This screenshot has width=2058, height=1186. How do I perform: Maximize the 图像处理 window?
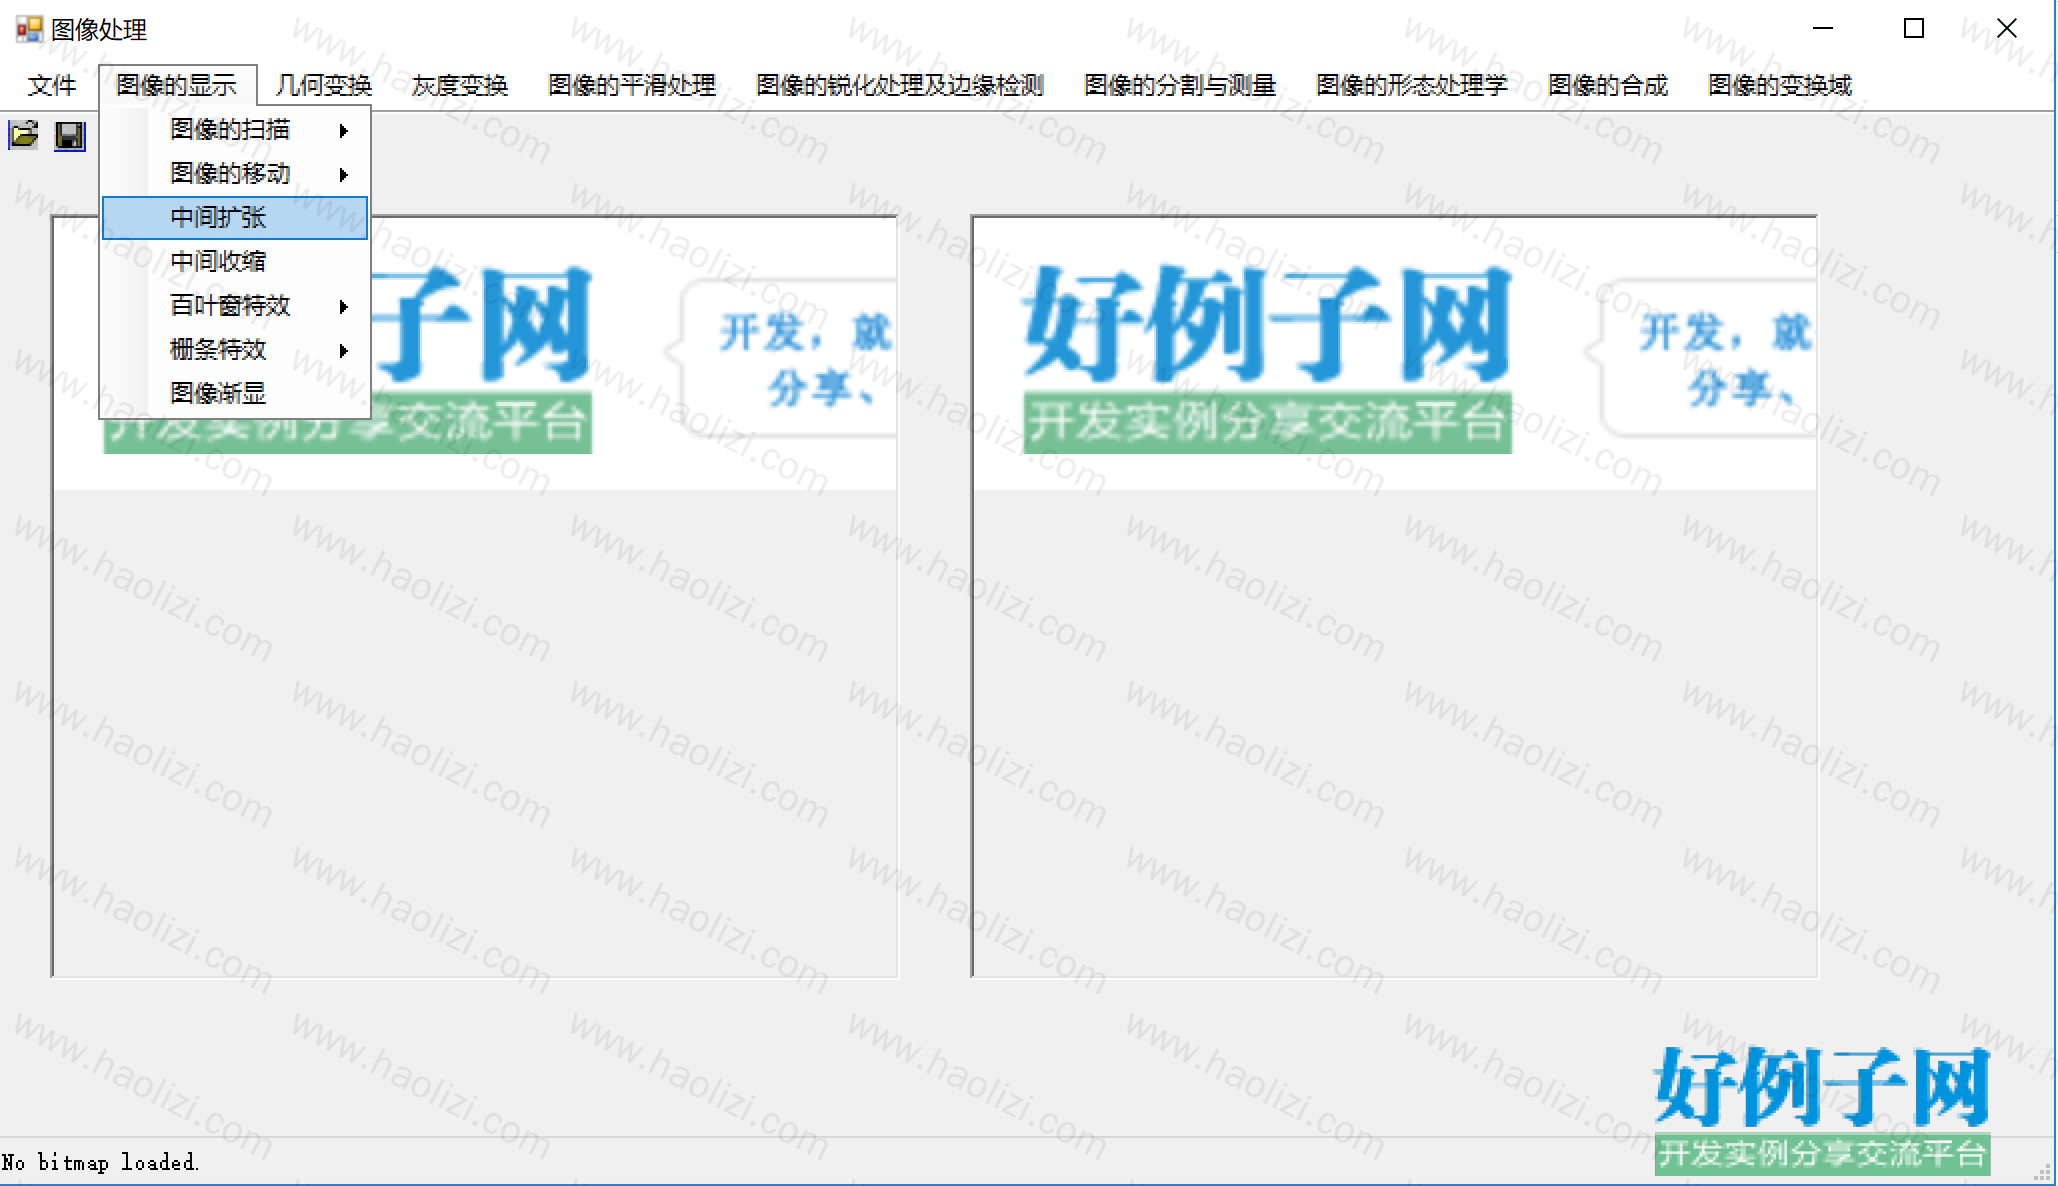pyautogui.click(x=1913, y=29)
